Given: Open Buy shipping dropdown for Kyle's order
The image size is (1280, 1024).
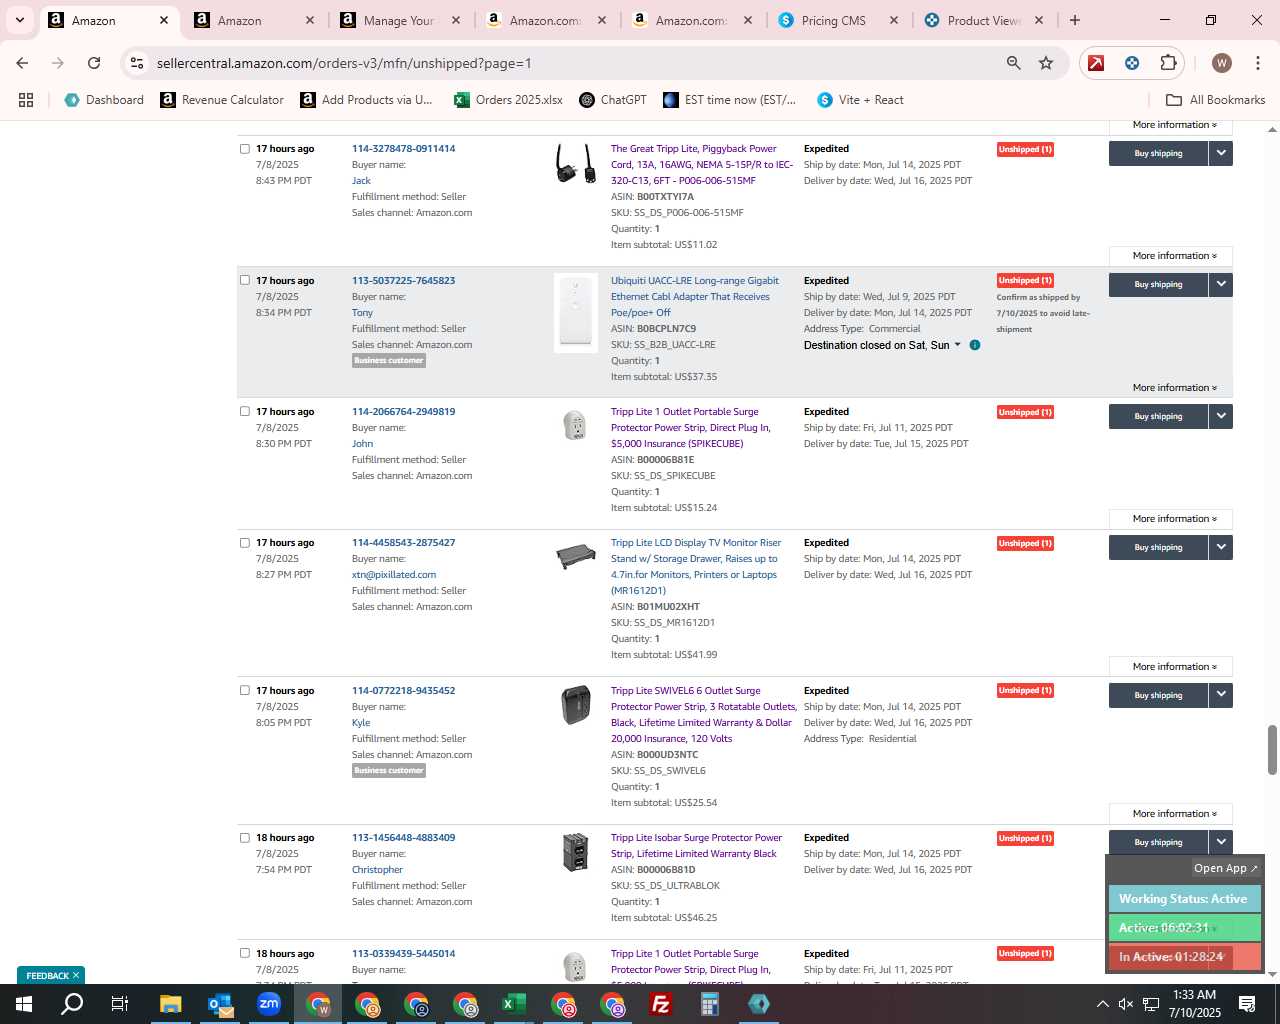Looking at the screenshot, I should 1221,695.
